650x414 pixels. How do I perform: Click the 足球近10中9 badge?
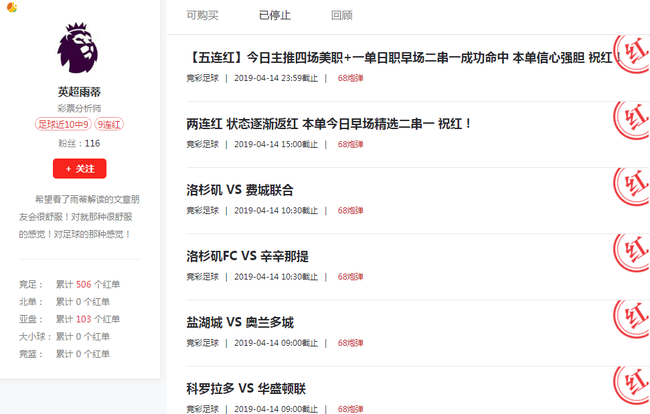[x=63, y=124]
